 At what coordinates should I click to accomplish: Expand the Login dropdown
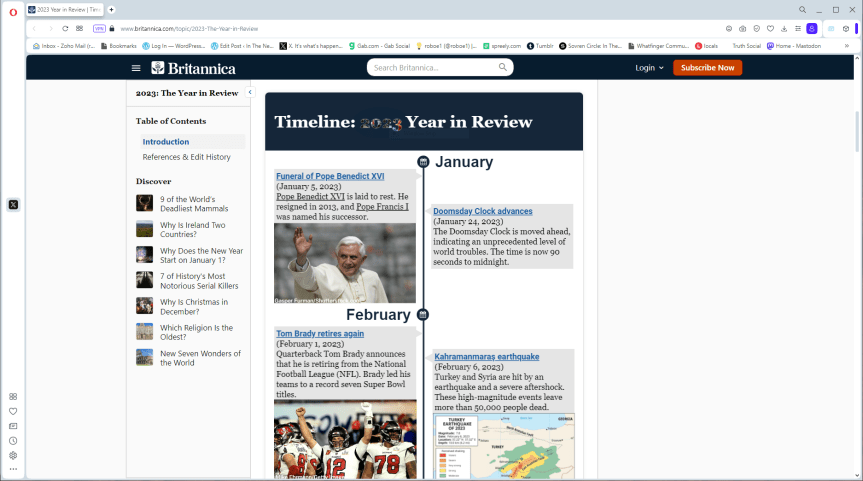click(x=649, y=68)
